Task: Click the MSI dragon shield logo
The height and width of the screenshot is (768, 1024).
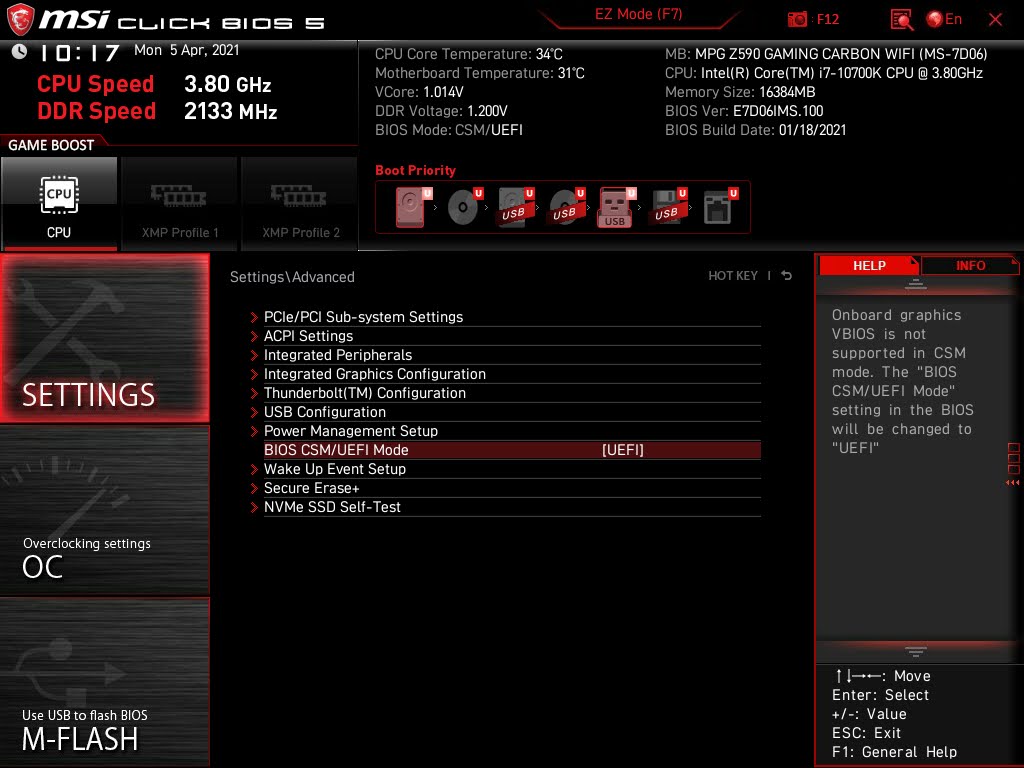Action: tap(19, 19)
